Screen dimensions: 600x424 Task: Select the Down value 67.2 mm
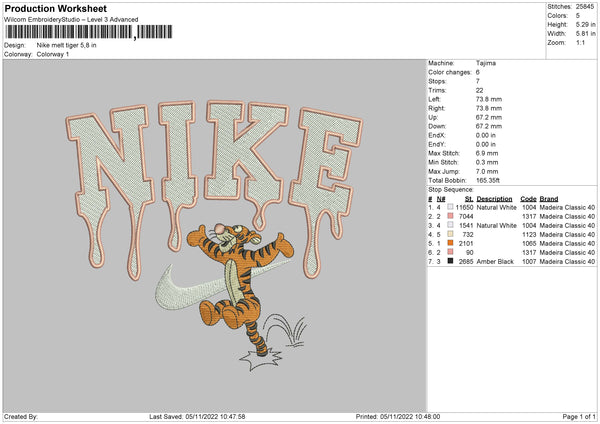[x=489, y=126]
